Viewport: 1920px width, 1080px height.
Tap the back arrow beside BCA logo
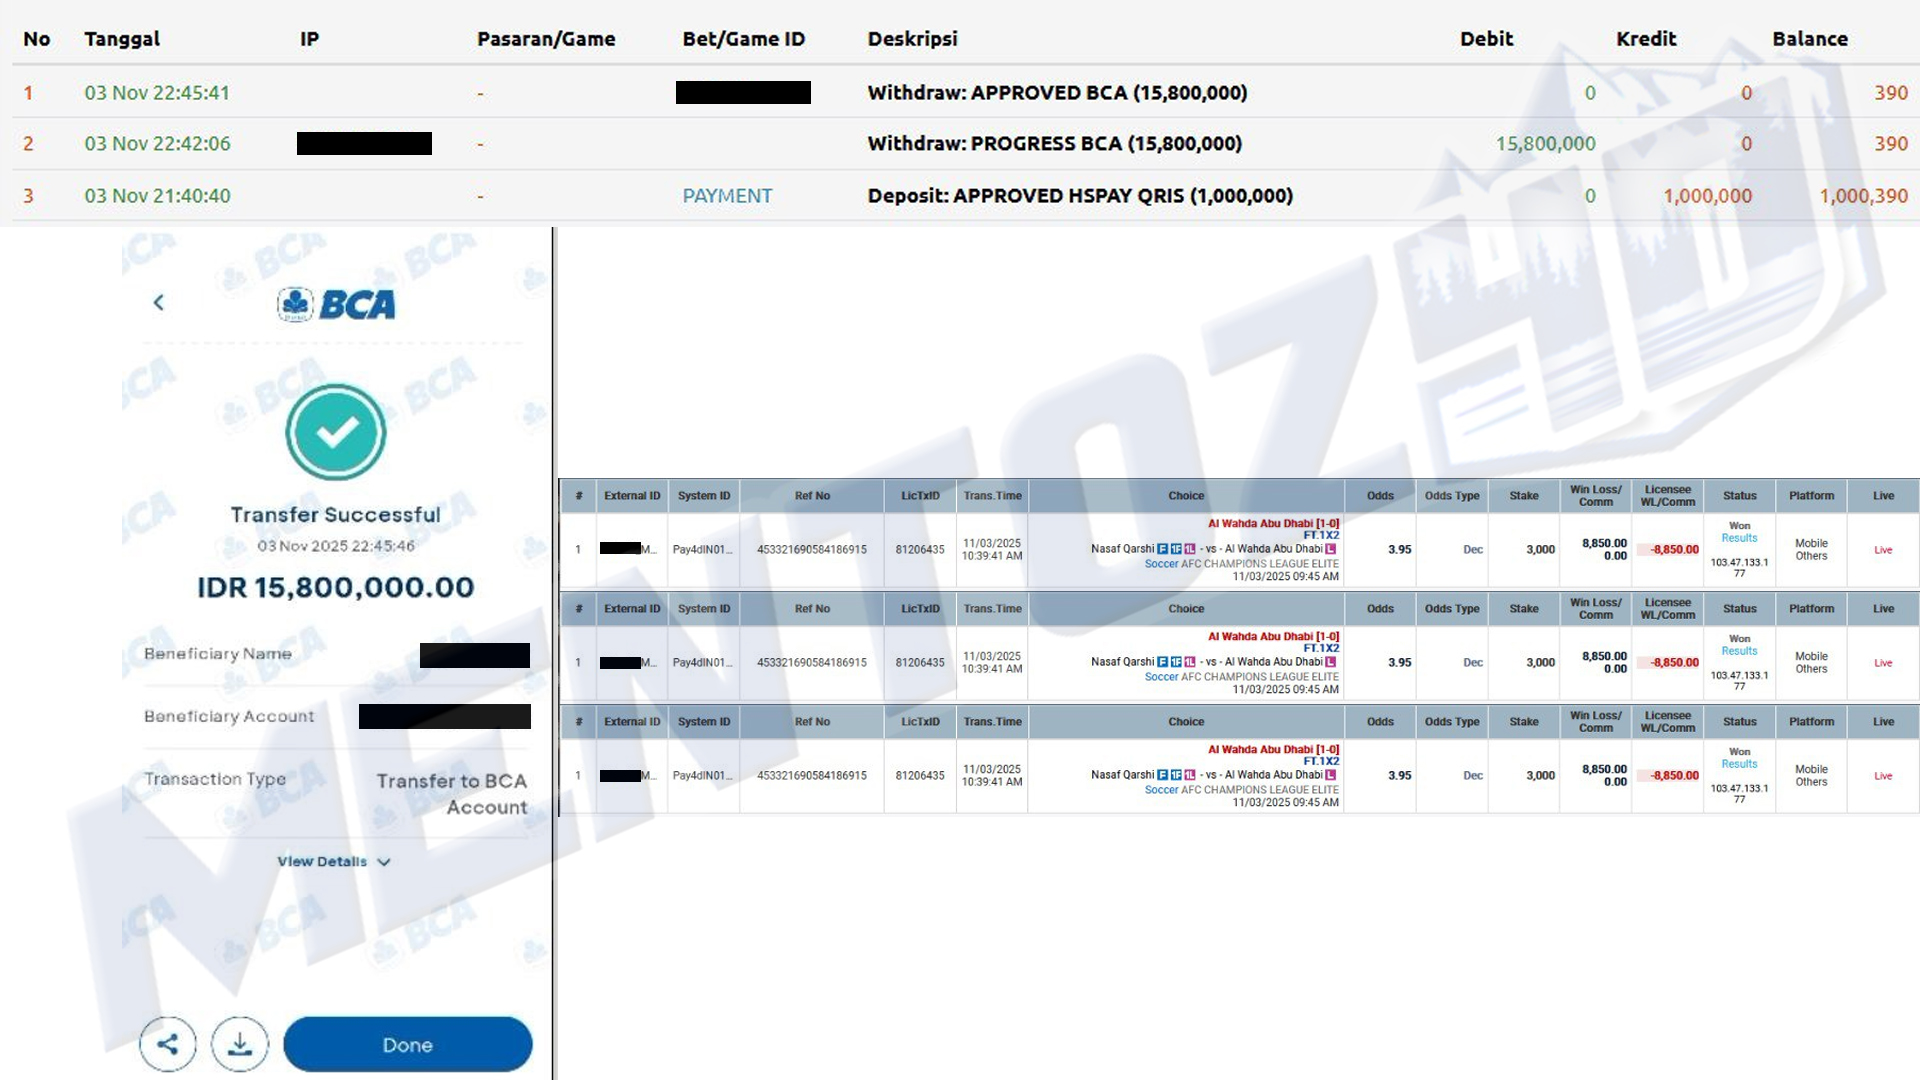[158, 302]
